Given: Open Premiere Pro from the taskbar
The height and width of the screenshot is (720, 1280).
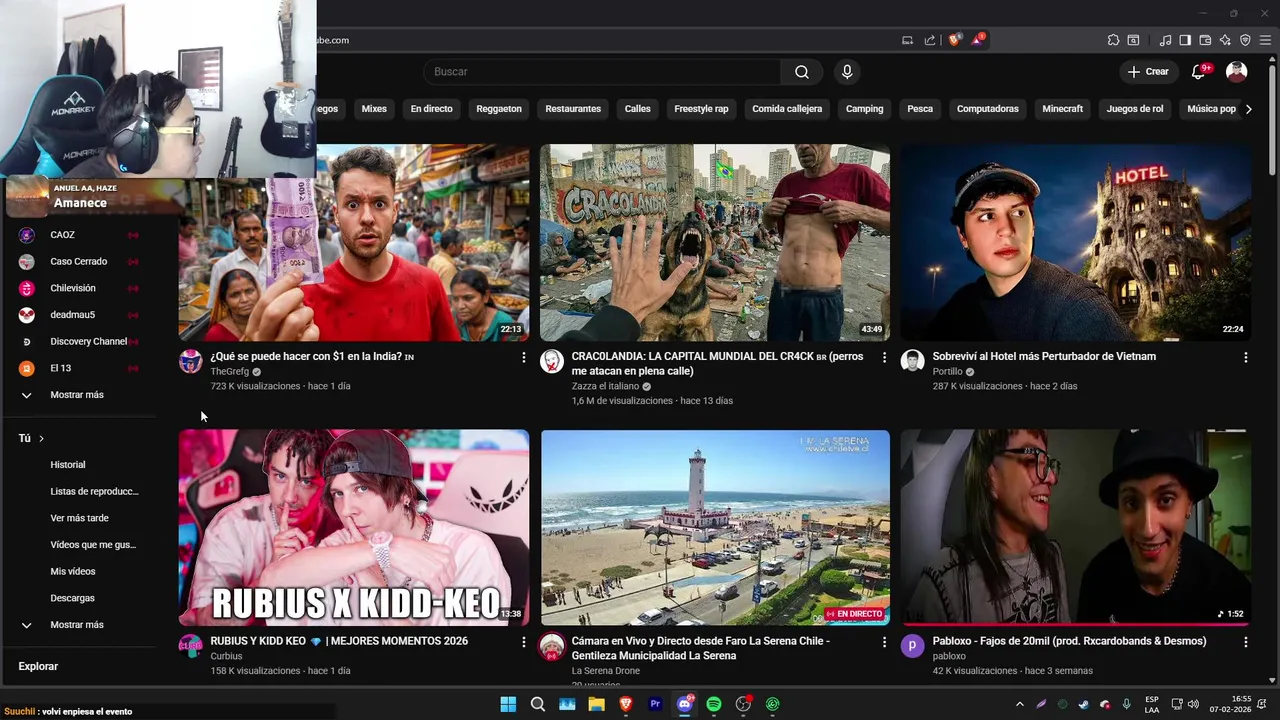Looking at the screenshot, I should [655, 704].
